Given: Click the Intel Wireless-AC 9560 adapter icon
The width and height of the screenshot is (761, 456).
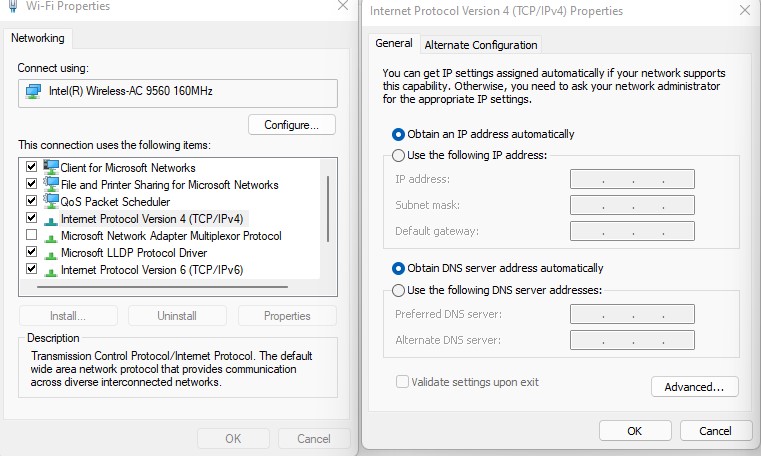Looking at the screenshot, I should click(x=33, y=92).
